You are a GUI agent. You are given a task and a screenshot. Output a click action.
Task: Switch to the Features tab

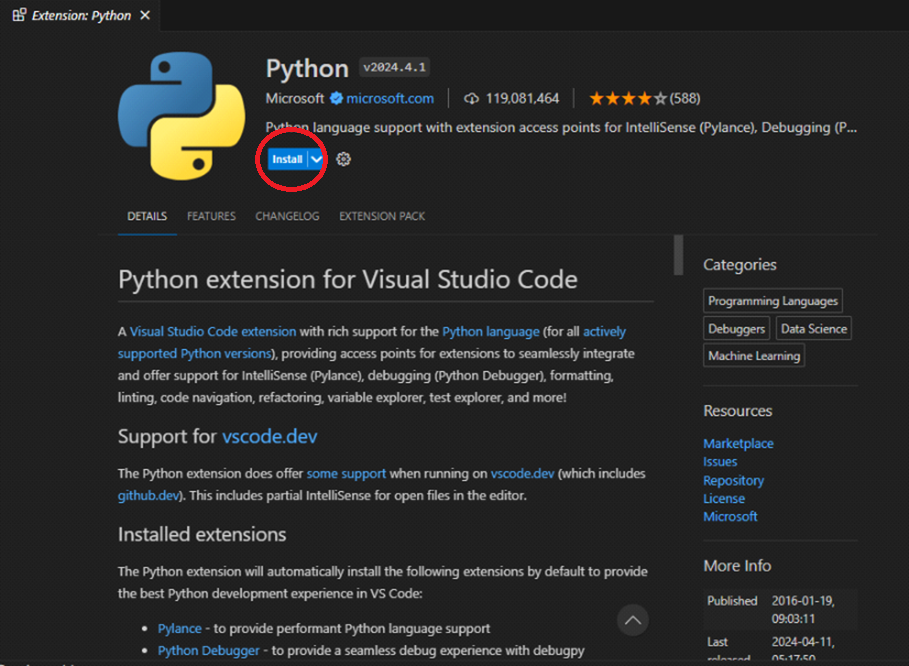click(211, 216)
